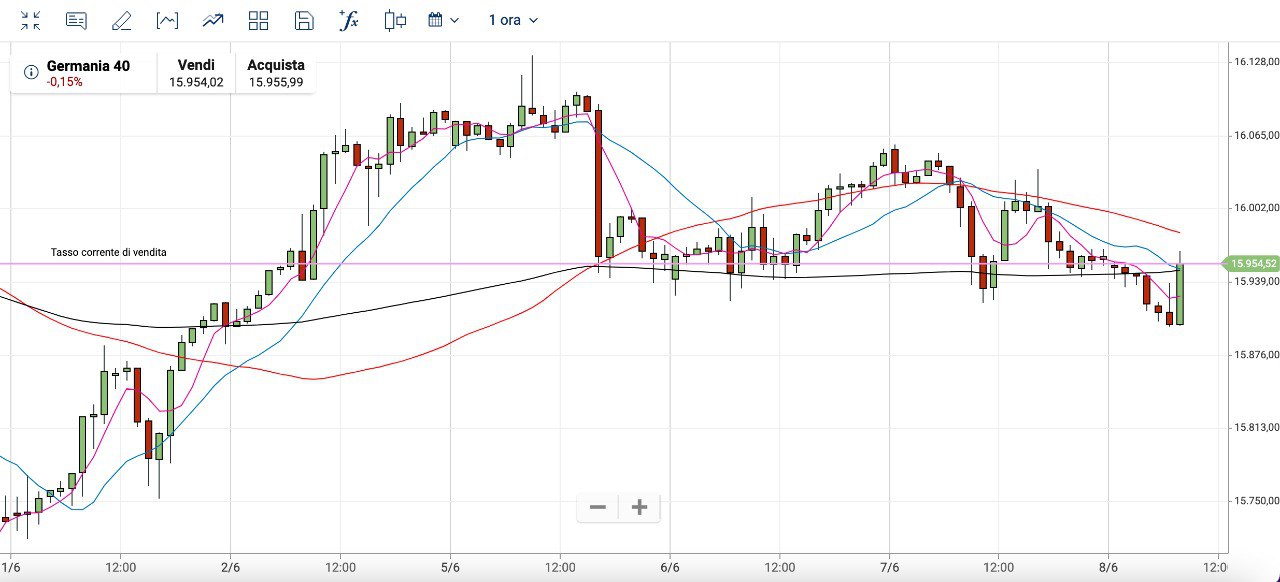Viewport: 1280px width, 582px height.
Task: Open the four-square chart layout grid
Action: click(x=258, y=20)
